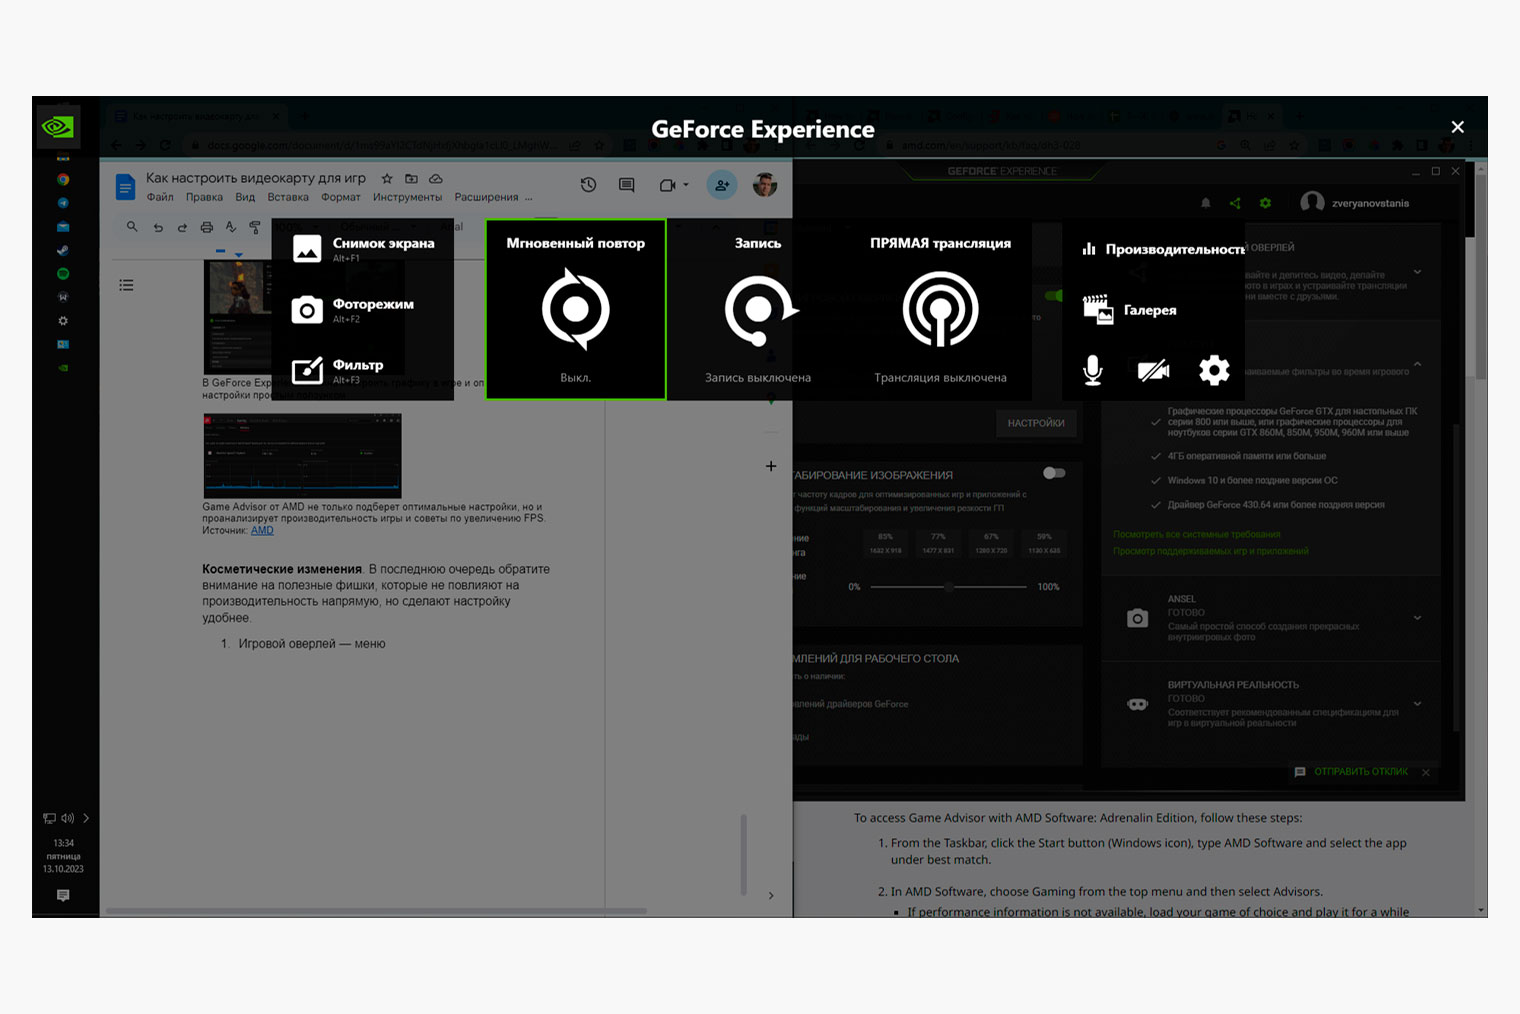Open the Правка menu in Docs
The image size is (1520, 1014).
(204, 197)
